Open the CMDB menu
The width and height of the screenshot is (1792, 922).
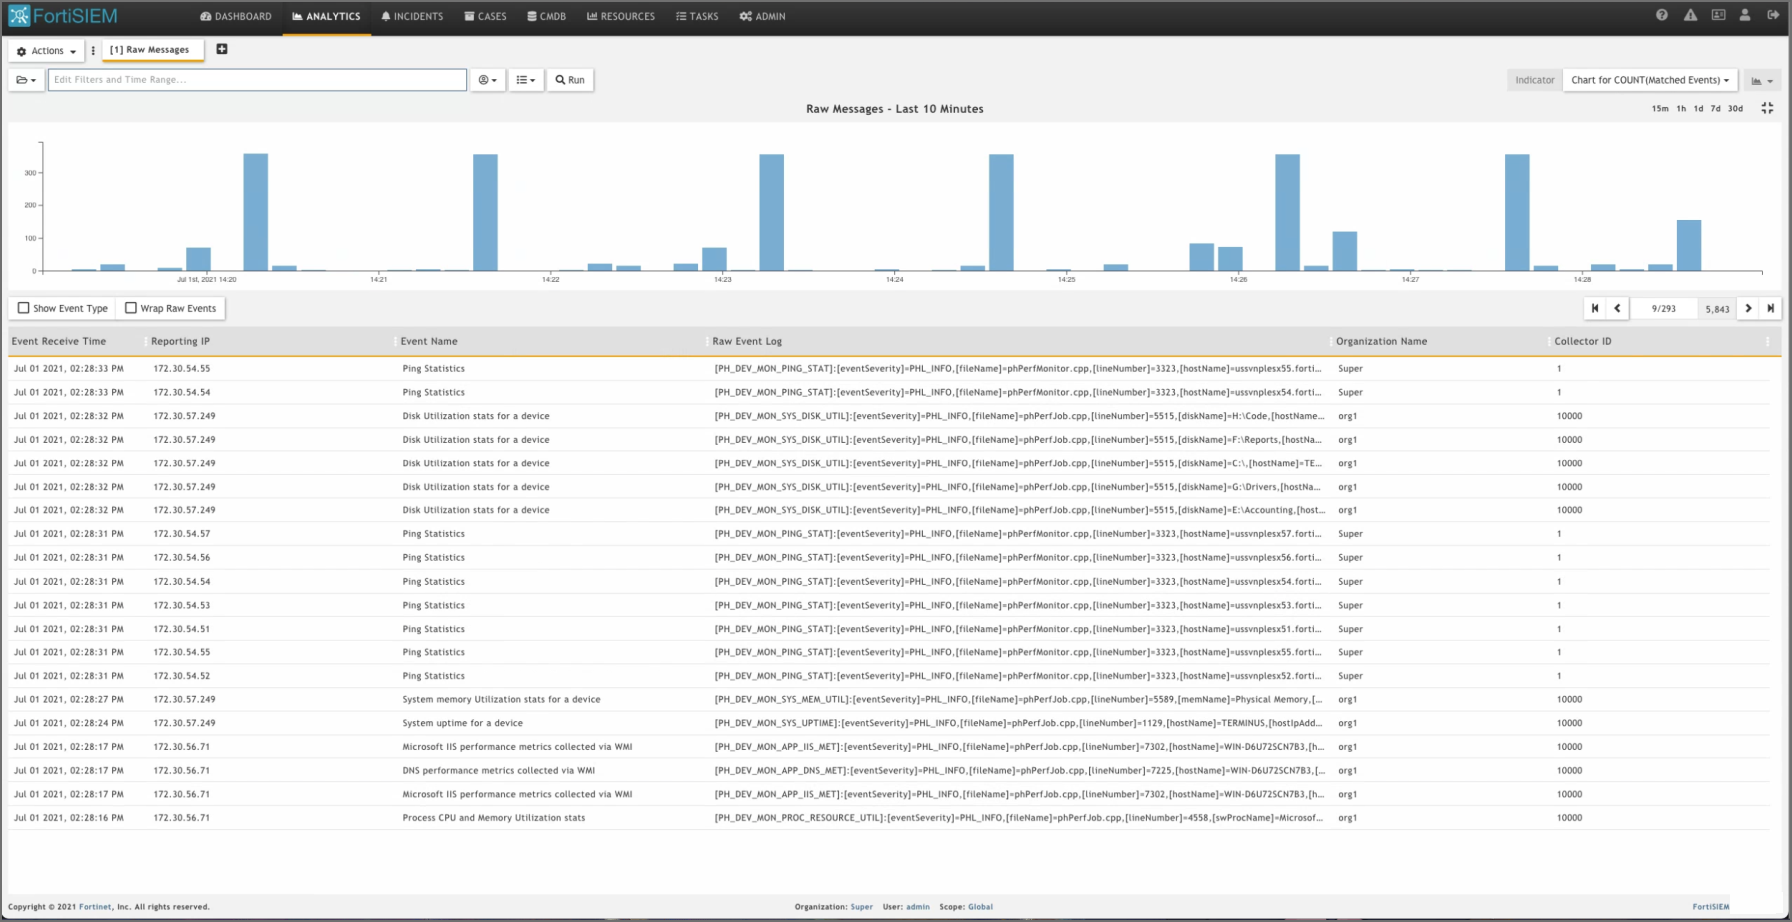pyautogui.click(x=546, y=16)
